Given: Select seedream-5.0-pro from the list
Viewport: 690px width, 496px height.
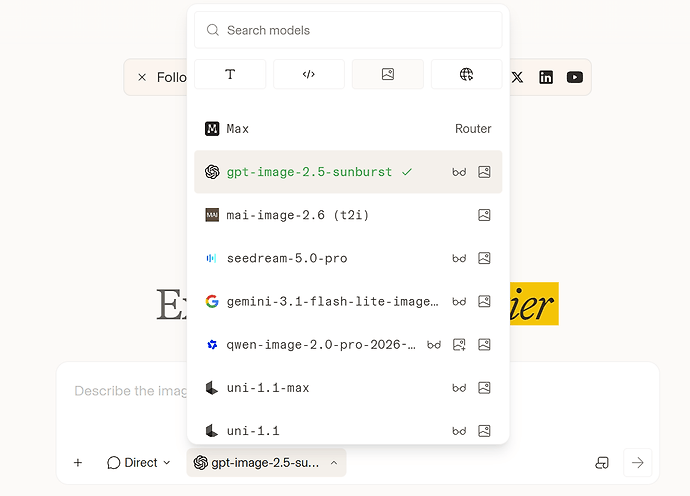Looking at the screenshot, I should point(348,258).
